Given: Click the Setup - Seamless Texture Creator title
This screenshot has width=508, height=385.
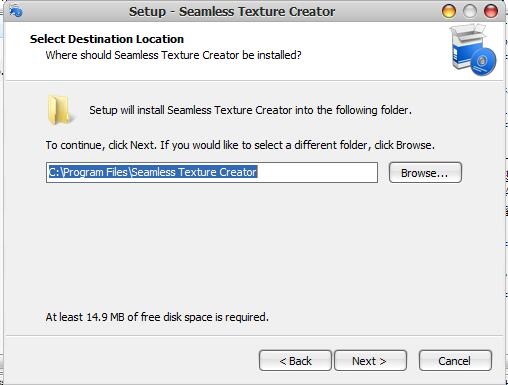Looking at the screenshot, I should (x=232, y=12).
